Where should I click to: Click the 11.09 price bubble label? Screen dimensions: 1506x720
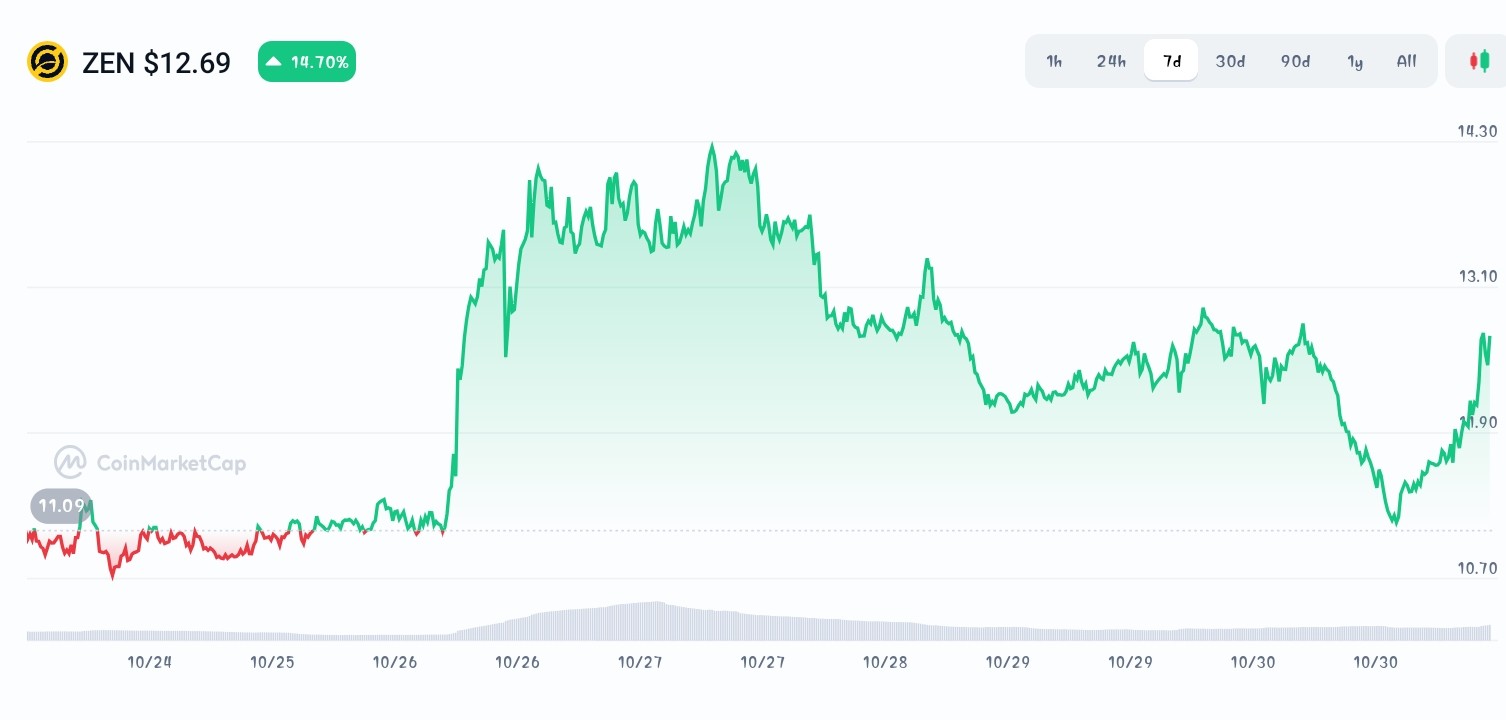[x=60, y=506]
